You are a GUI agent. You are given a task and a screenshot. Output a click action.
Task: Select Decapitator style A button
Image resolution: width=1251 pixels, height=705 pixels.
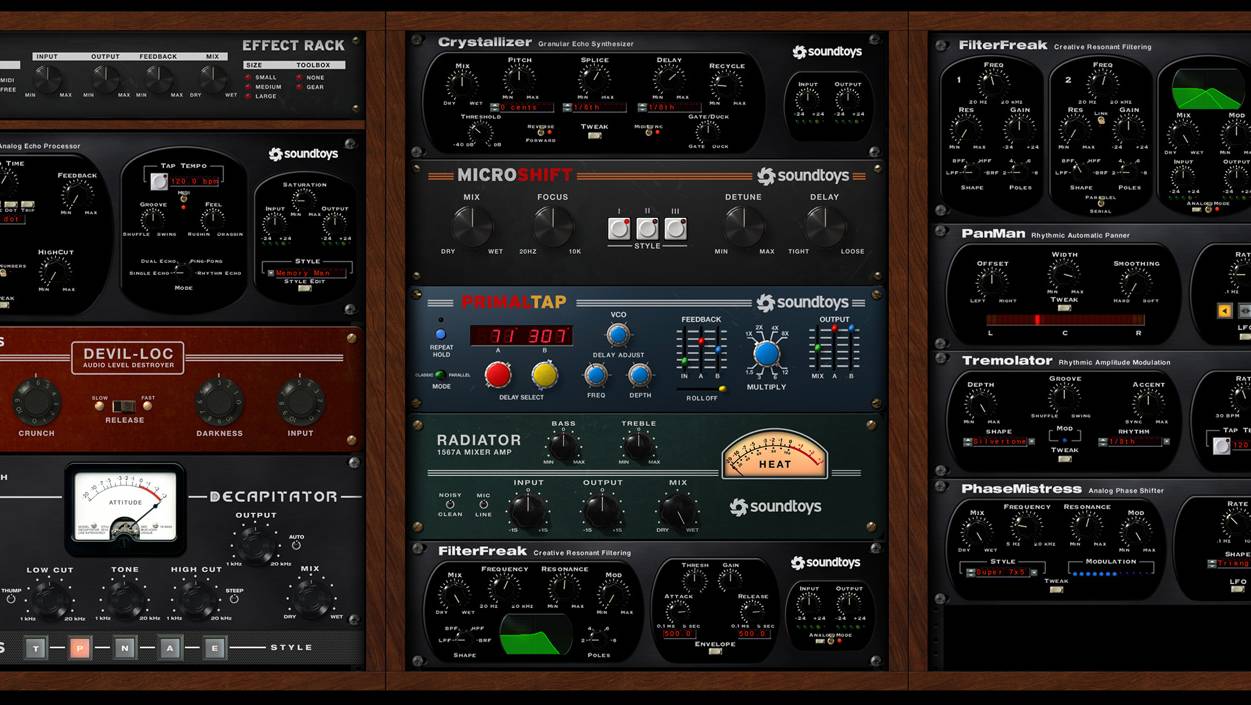[x=171, y=647]
